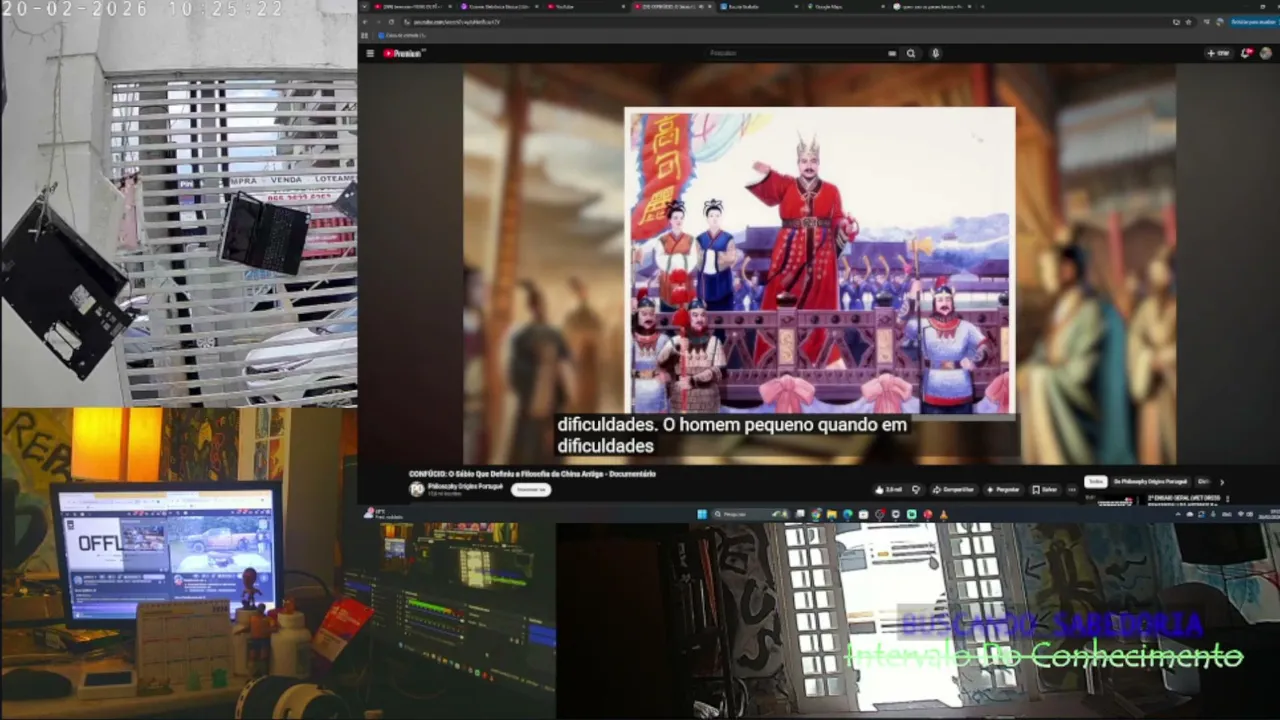Click the YouTube search magnifier button
Screen dimensions: 1280x720
[x=911, y=54]
